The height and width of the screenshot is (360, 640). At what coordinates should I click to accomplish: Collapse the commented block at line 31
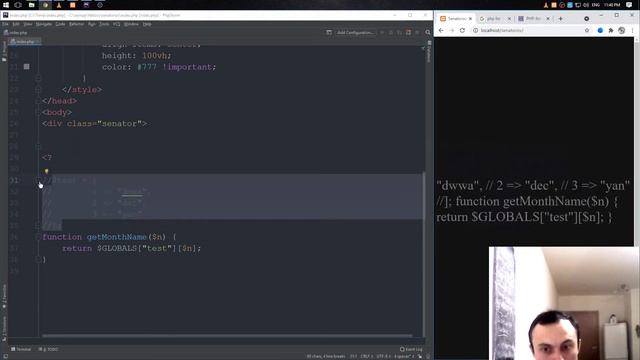click(x=38, y=180)
